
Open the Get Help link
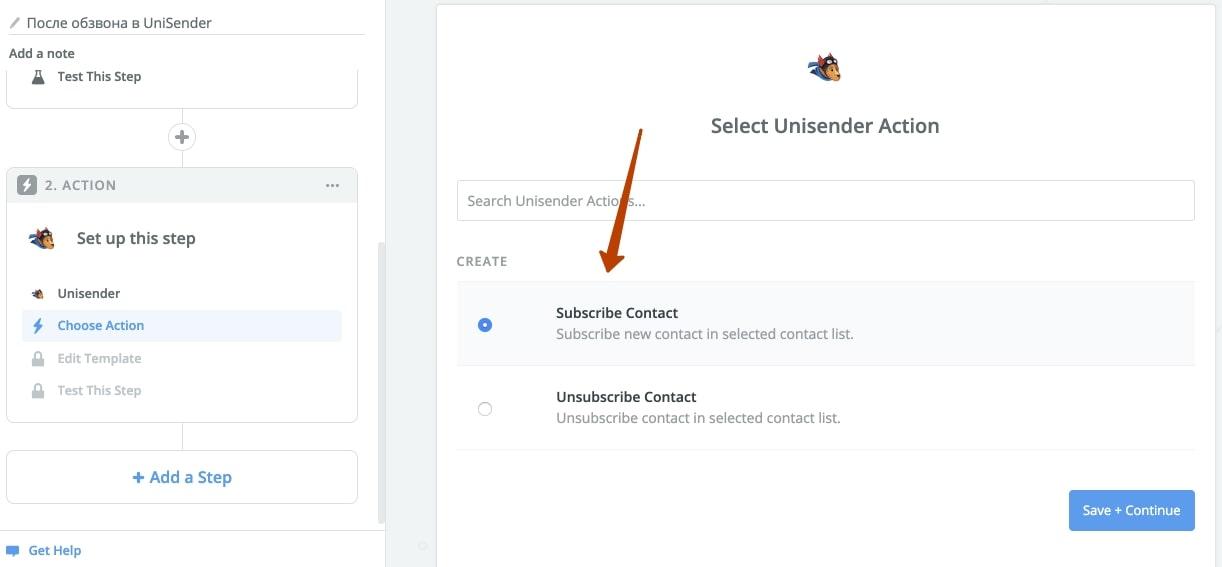55,550
